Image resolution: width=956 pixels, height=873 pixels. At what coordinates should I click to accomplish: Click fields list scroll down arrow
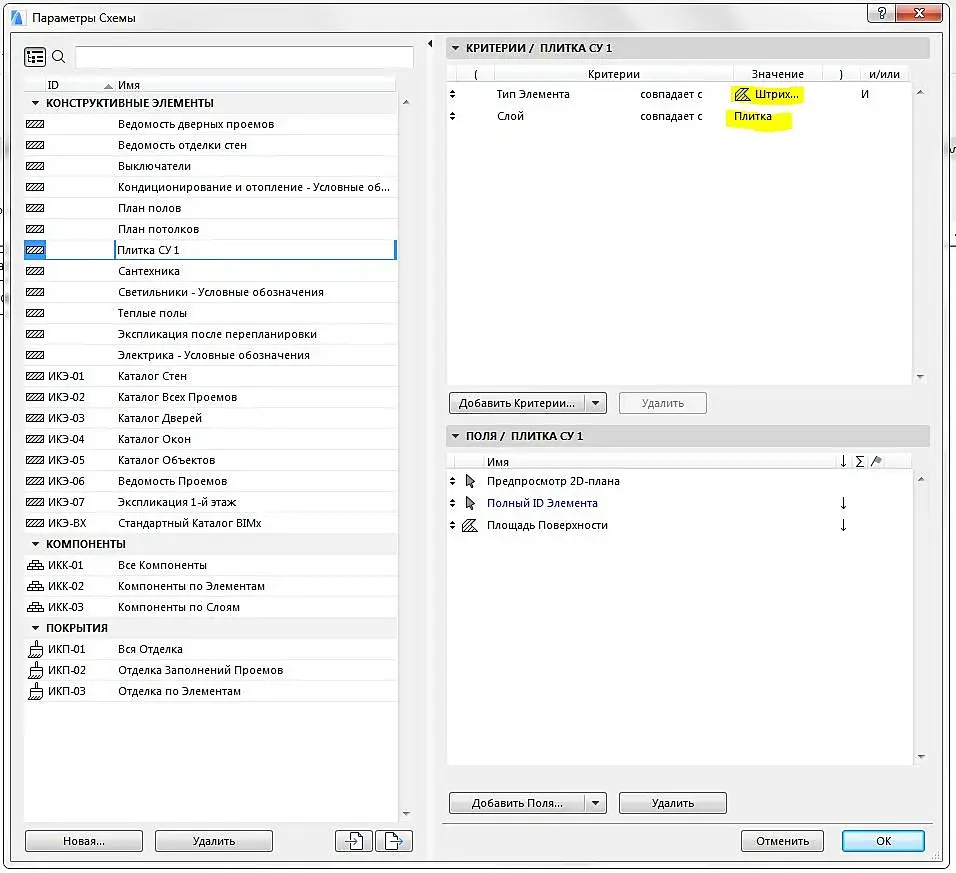pyautogui.click(x=921, y=757)
